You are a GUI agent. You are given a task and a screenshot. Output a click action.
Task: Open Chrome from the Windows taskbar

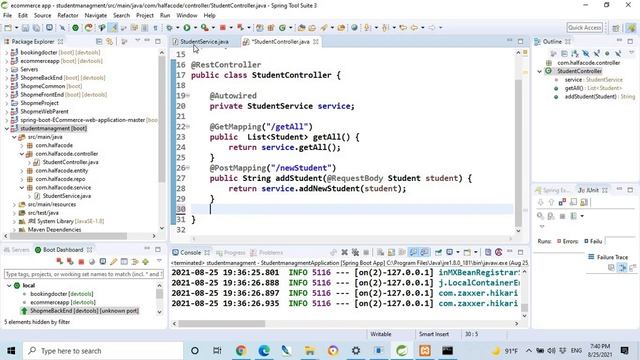[241, 350]
